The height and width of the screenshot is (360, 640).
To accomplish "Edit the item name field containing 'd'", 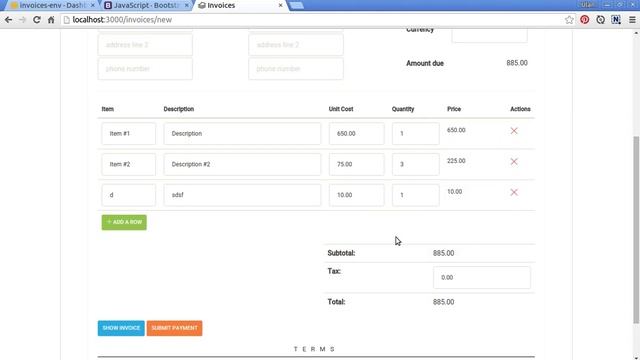I will click(x=129, y=195).
